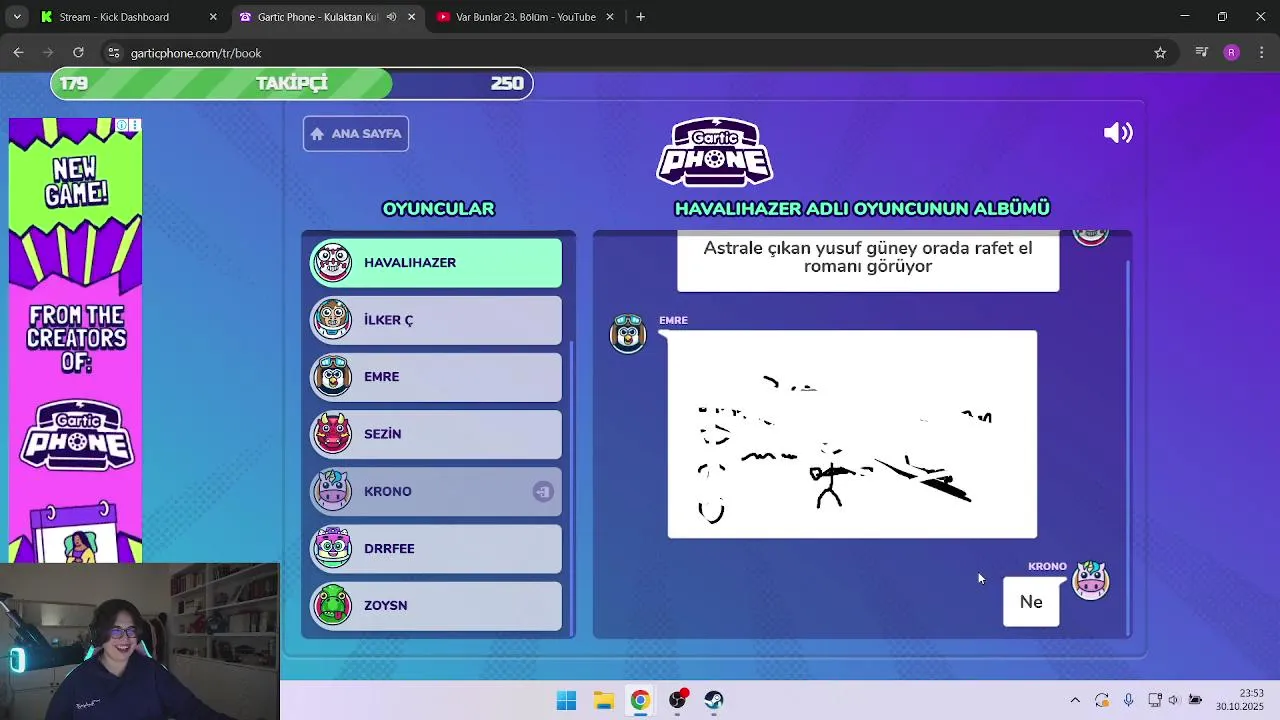Show hidden system tray icons
The height and width of the screenshot is (720, 1280).
click(x=1075, y=700)
